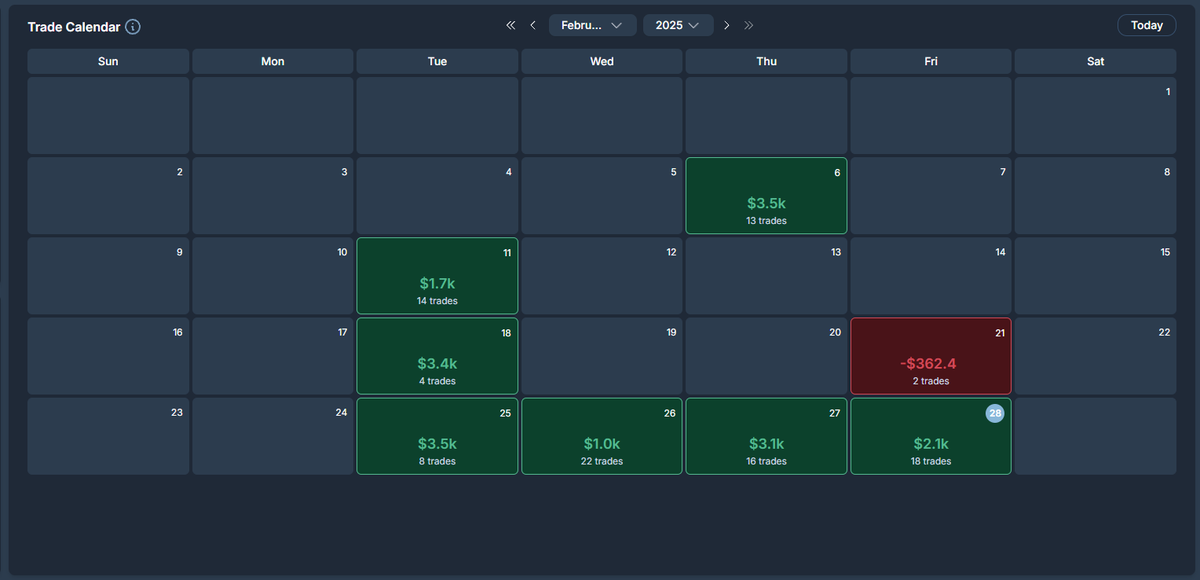Select the February 24 cell
Screen dimensions: 1200x580
[273, 436]
